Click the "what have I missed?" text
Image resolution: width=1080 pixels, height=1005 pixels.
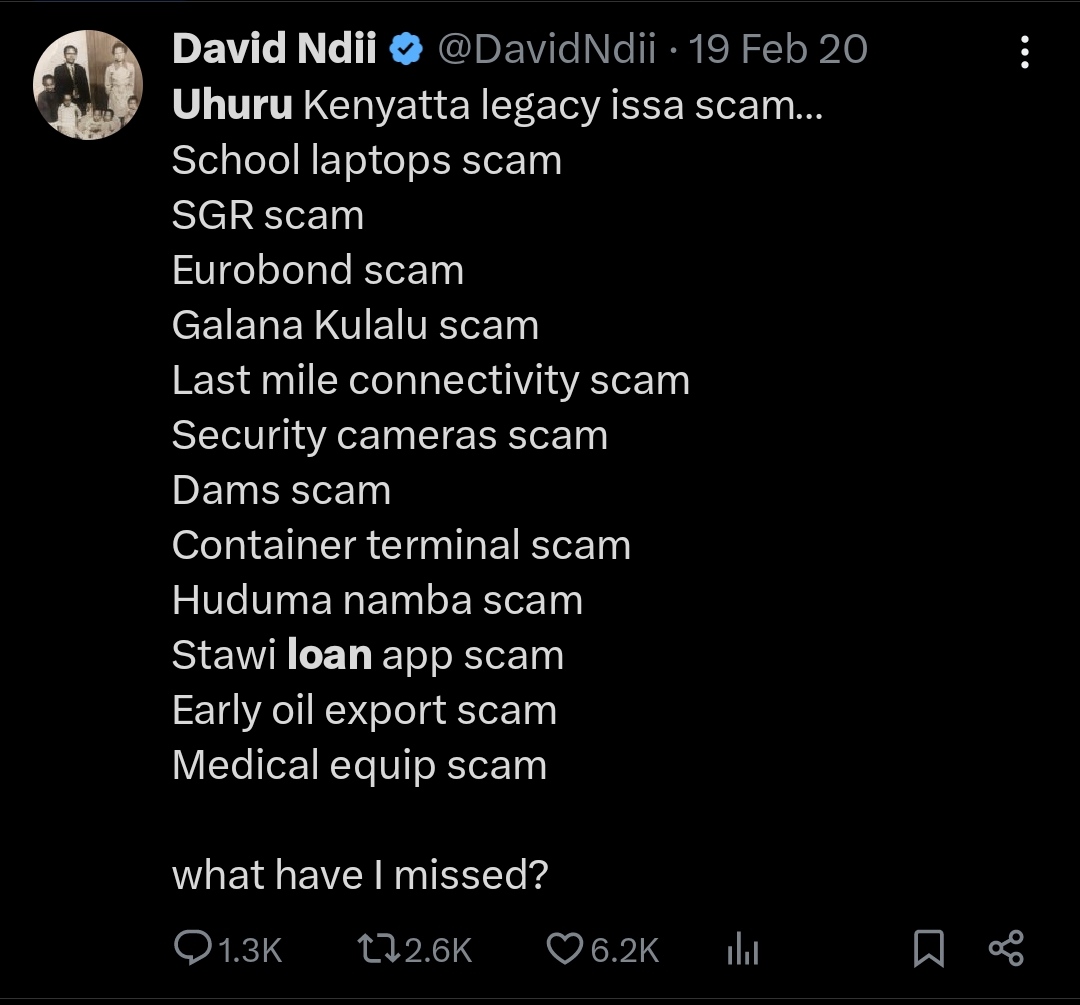(360, 875)
